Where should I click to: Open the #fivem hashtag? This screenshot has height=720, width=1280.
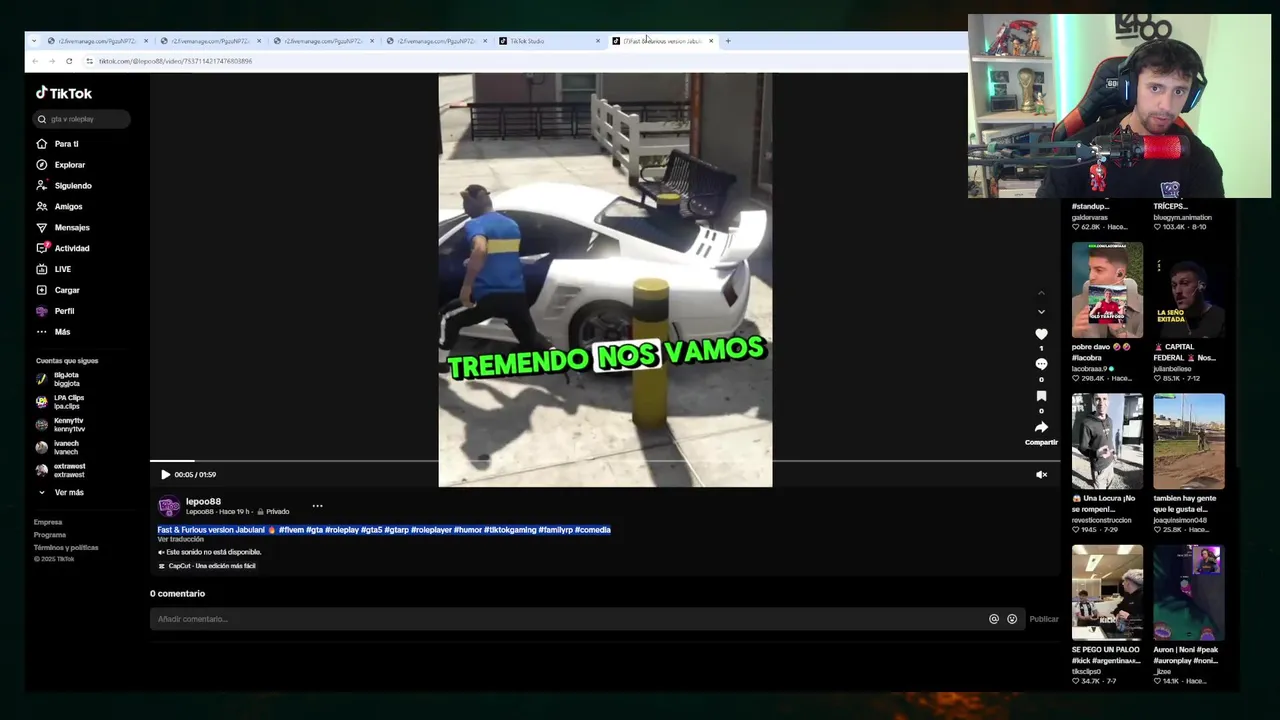click(x=291, y=530)
